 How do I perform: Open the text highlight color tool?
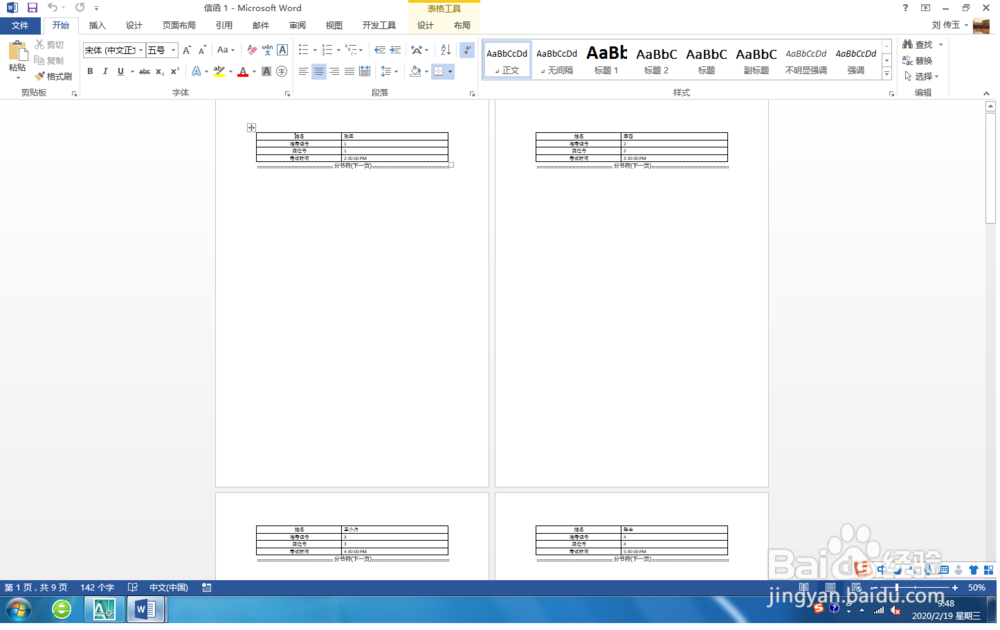pyautogui.click(x=219, y=70)
